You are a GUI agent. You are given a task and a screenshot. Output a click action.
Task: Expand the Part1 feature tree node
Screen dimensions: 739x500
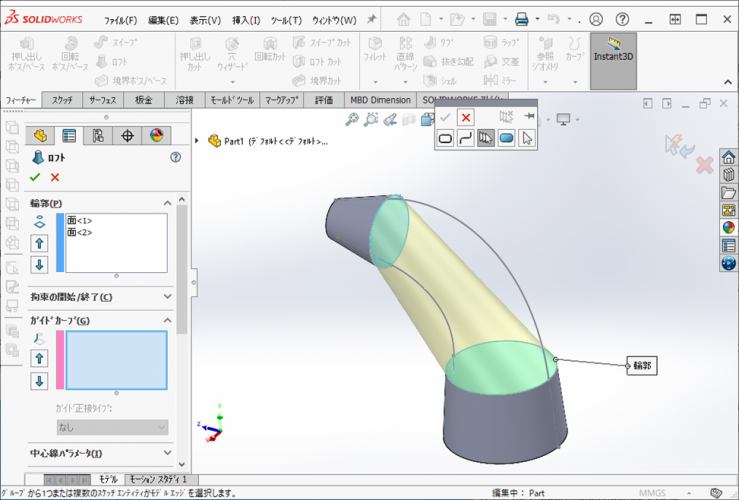(x=197, y=141)
